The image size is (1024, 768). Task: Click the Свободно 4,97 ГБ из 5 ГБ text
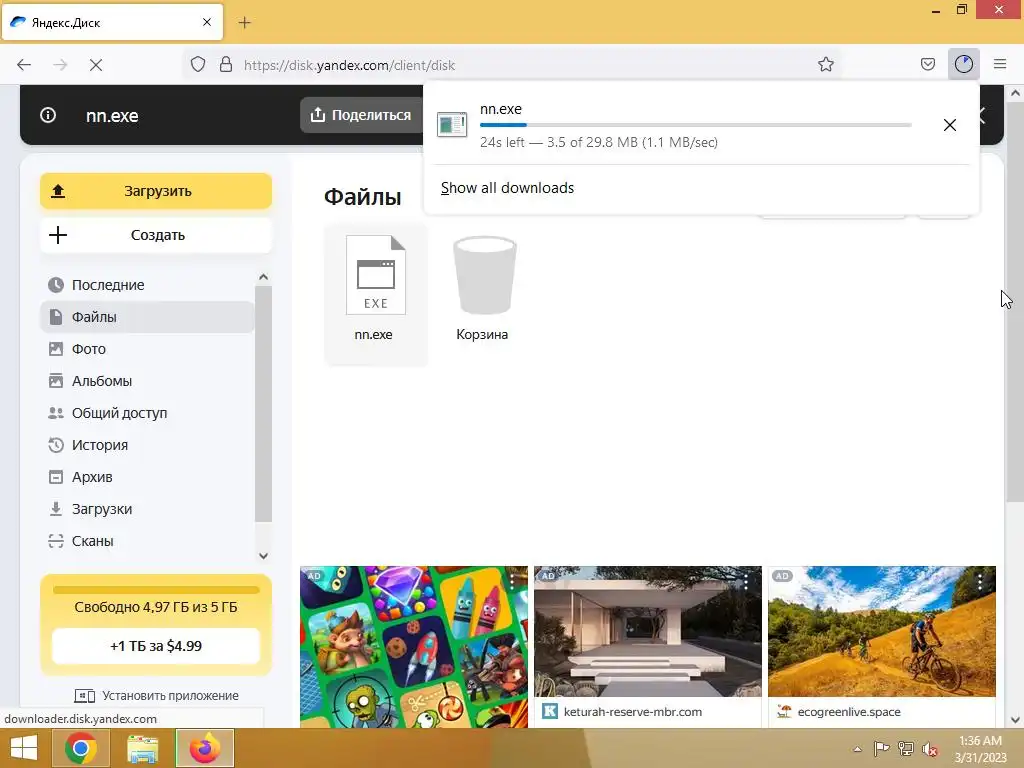(x=156, y=607)
